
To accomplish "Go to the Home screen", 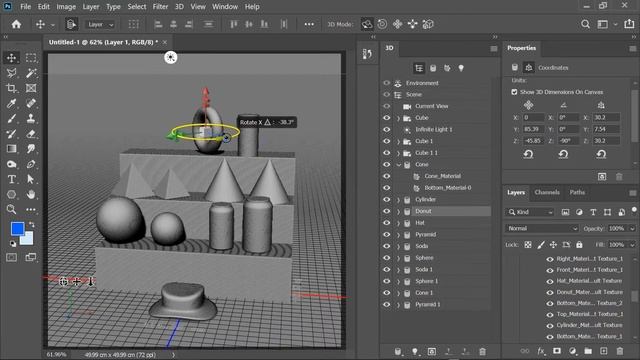I will [16, 24].
